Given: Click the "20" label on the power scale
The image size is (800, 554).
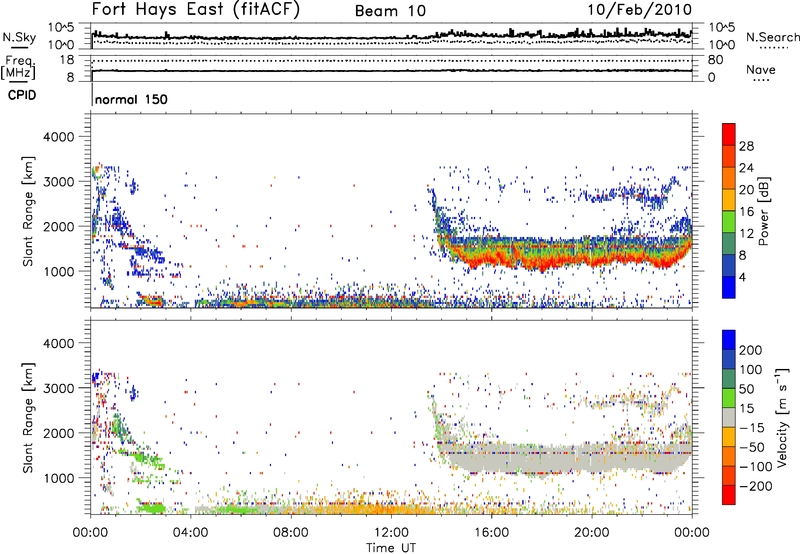Looking at the screenshot, I should pyautogui.click(x=746, y=190).
